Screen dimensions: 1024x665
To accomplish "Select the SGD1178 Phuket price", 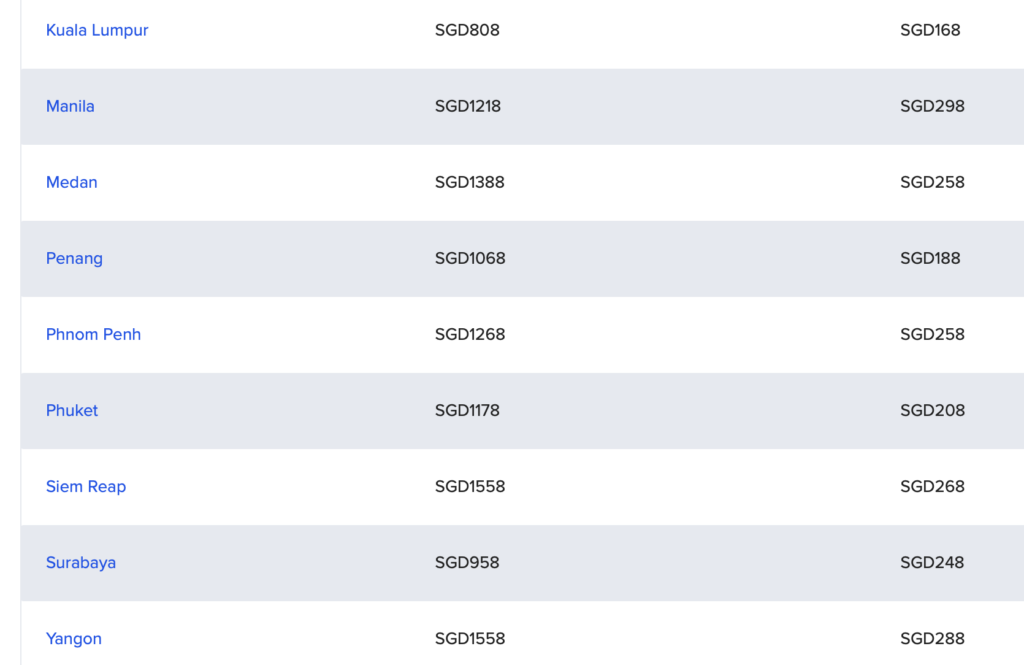I will (467, 410).
